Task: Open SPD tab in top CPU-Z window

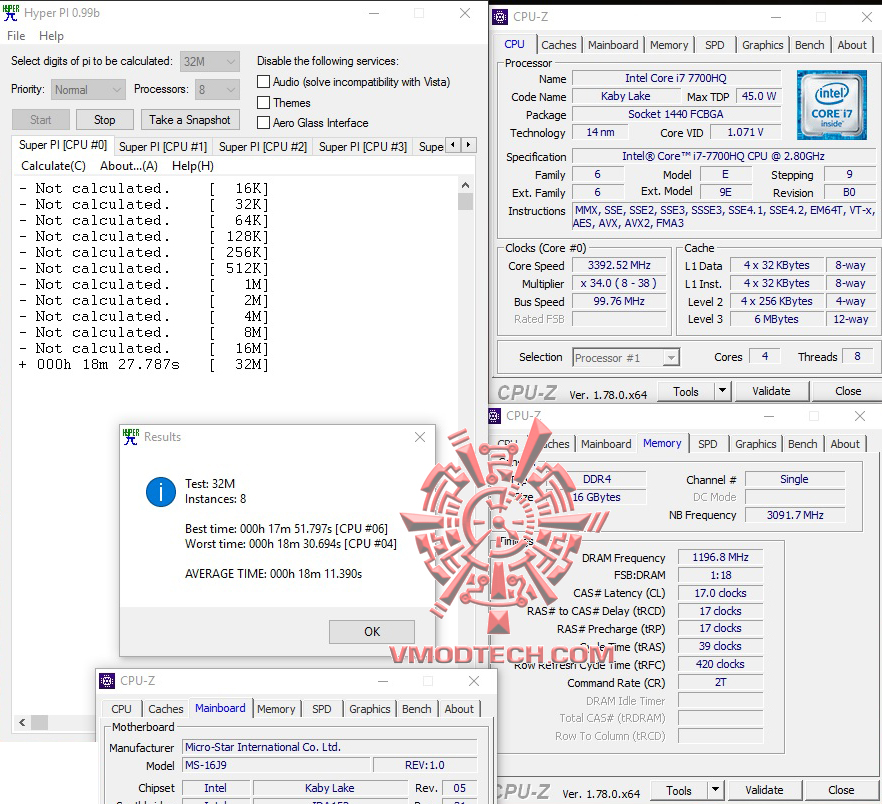Action: (x=714, y=45)
